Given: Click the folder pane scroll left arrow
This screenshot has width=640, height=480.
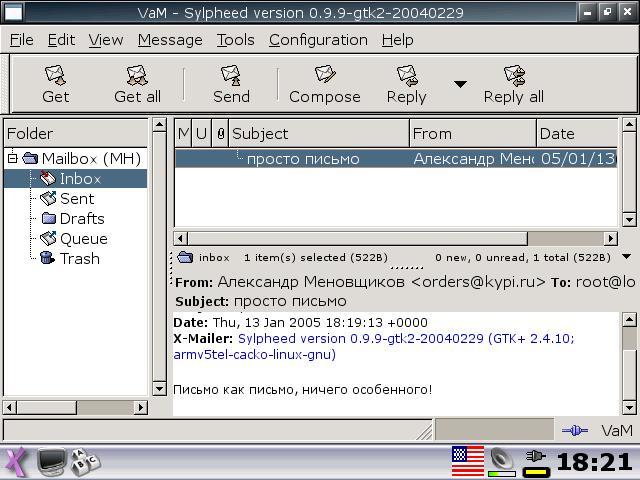Looking at the screenshot, I should point(10,407).
